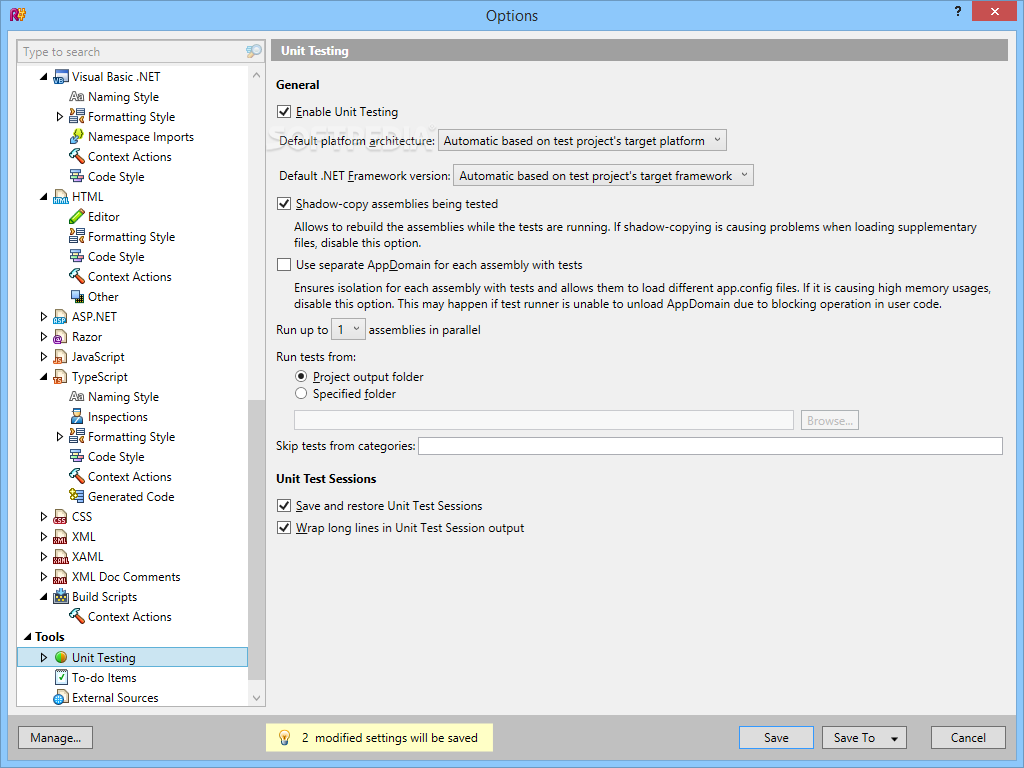Open the Save To dropdown arrow
This screenshot has width=1024, height=768.
[894, 739]
